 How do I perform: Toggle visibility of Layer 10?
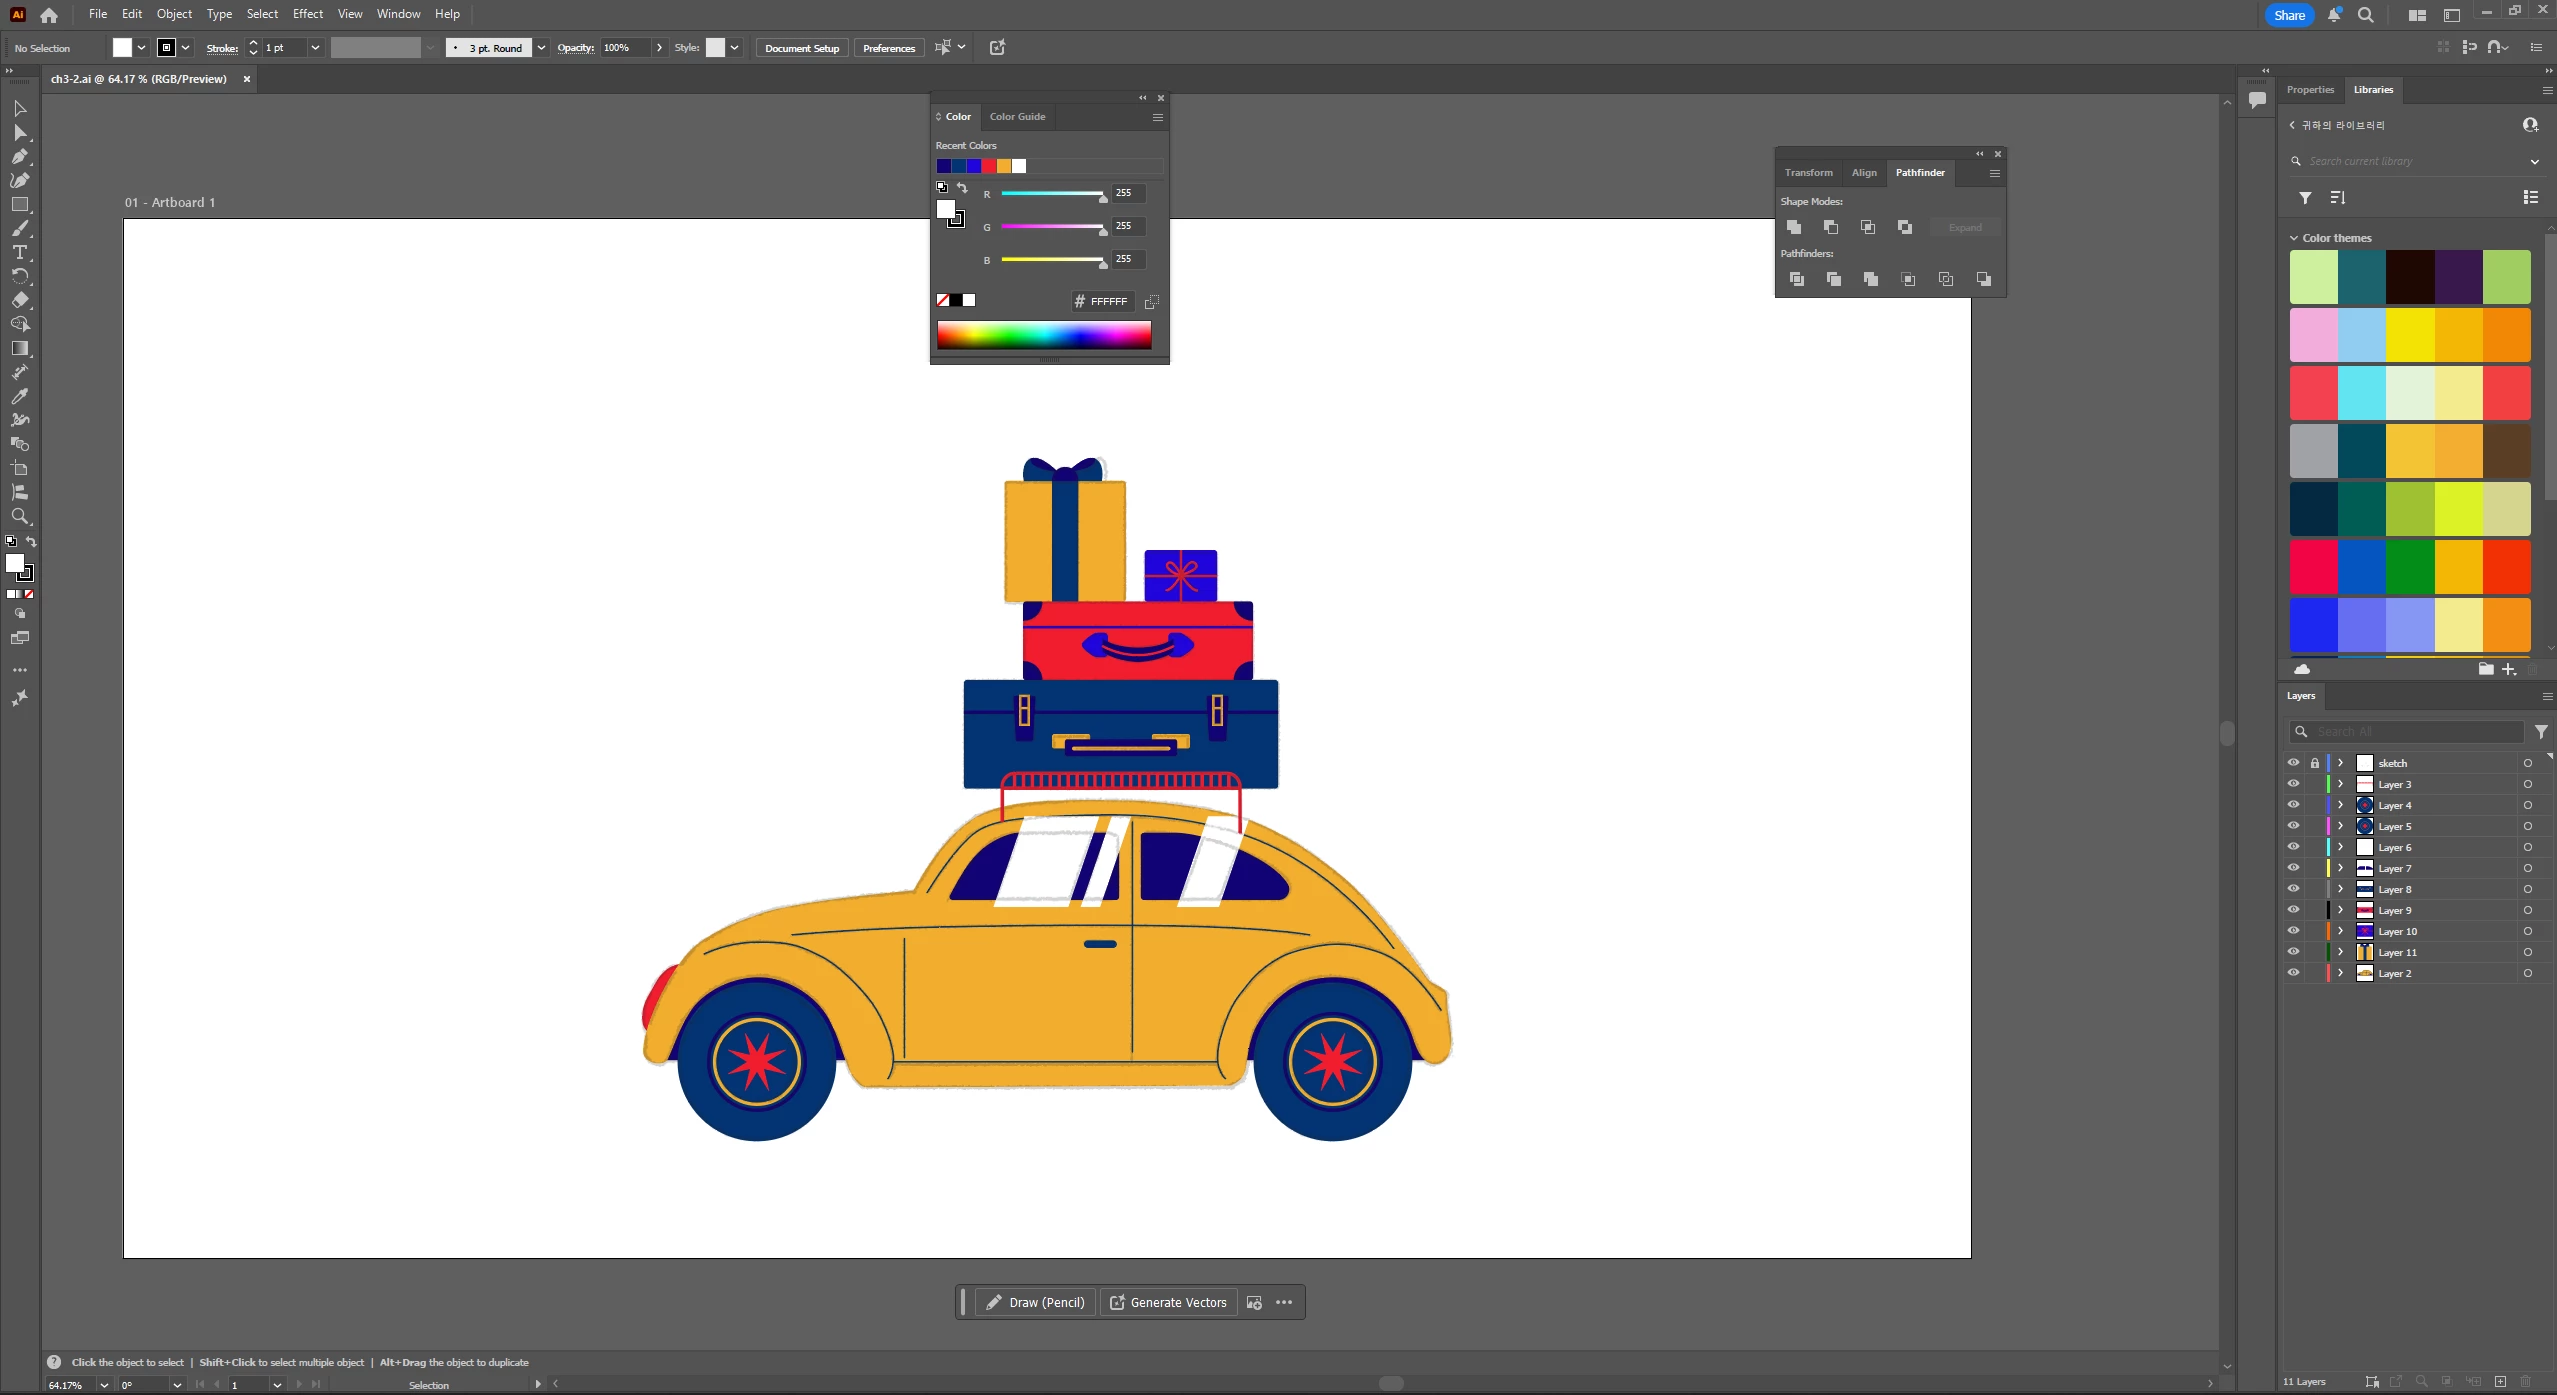pyautogui.click(x=2293, y=931)
